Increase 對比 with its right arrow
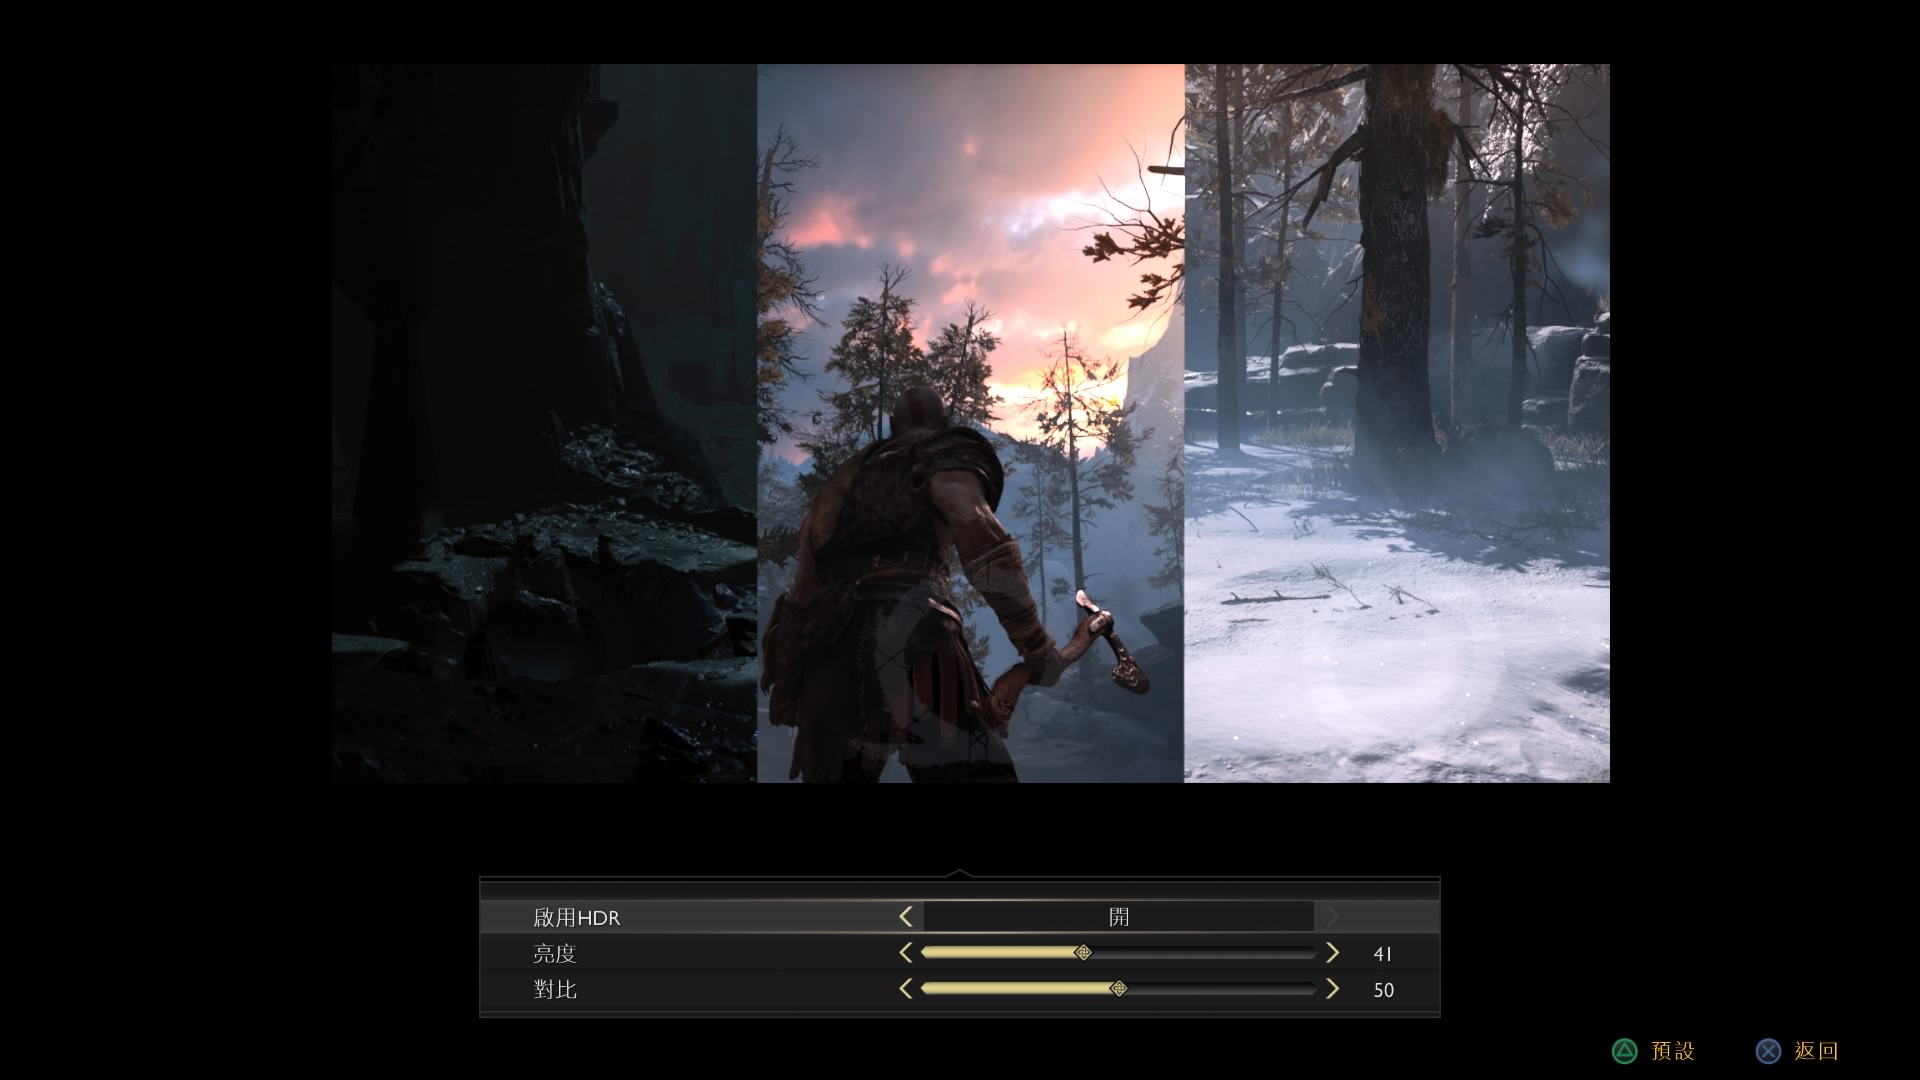Screen dimensions: 1920x1080 pyautogui.click(x=1332, y=989)
